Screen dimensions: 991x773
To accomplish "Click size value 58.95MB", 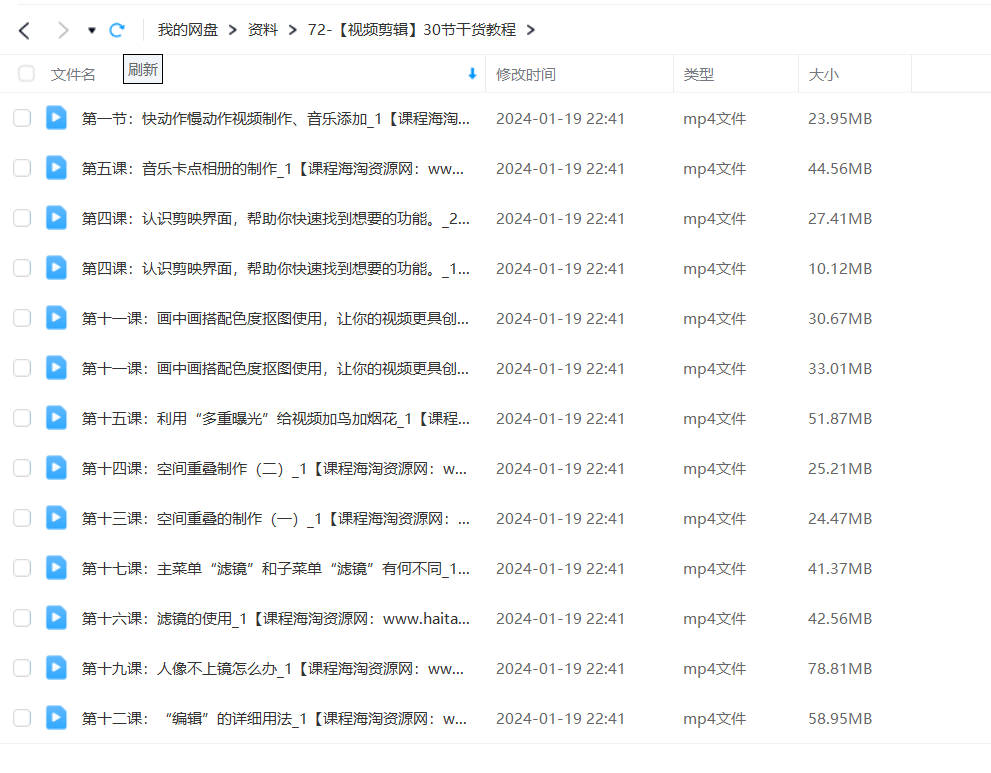I will pyautogui.click(x=840, y=719).
